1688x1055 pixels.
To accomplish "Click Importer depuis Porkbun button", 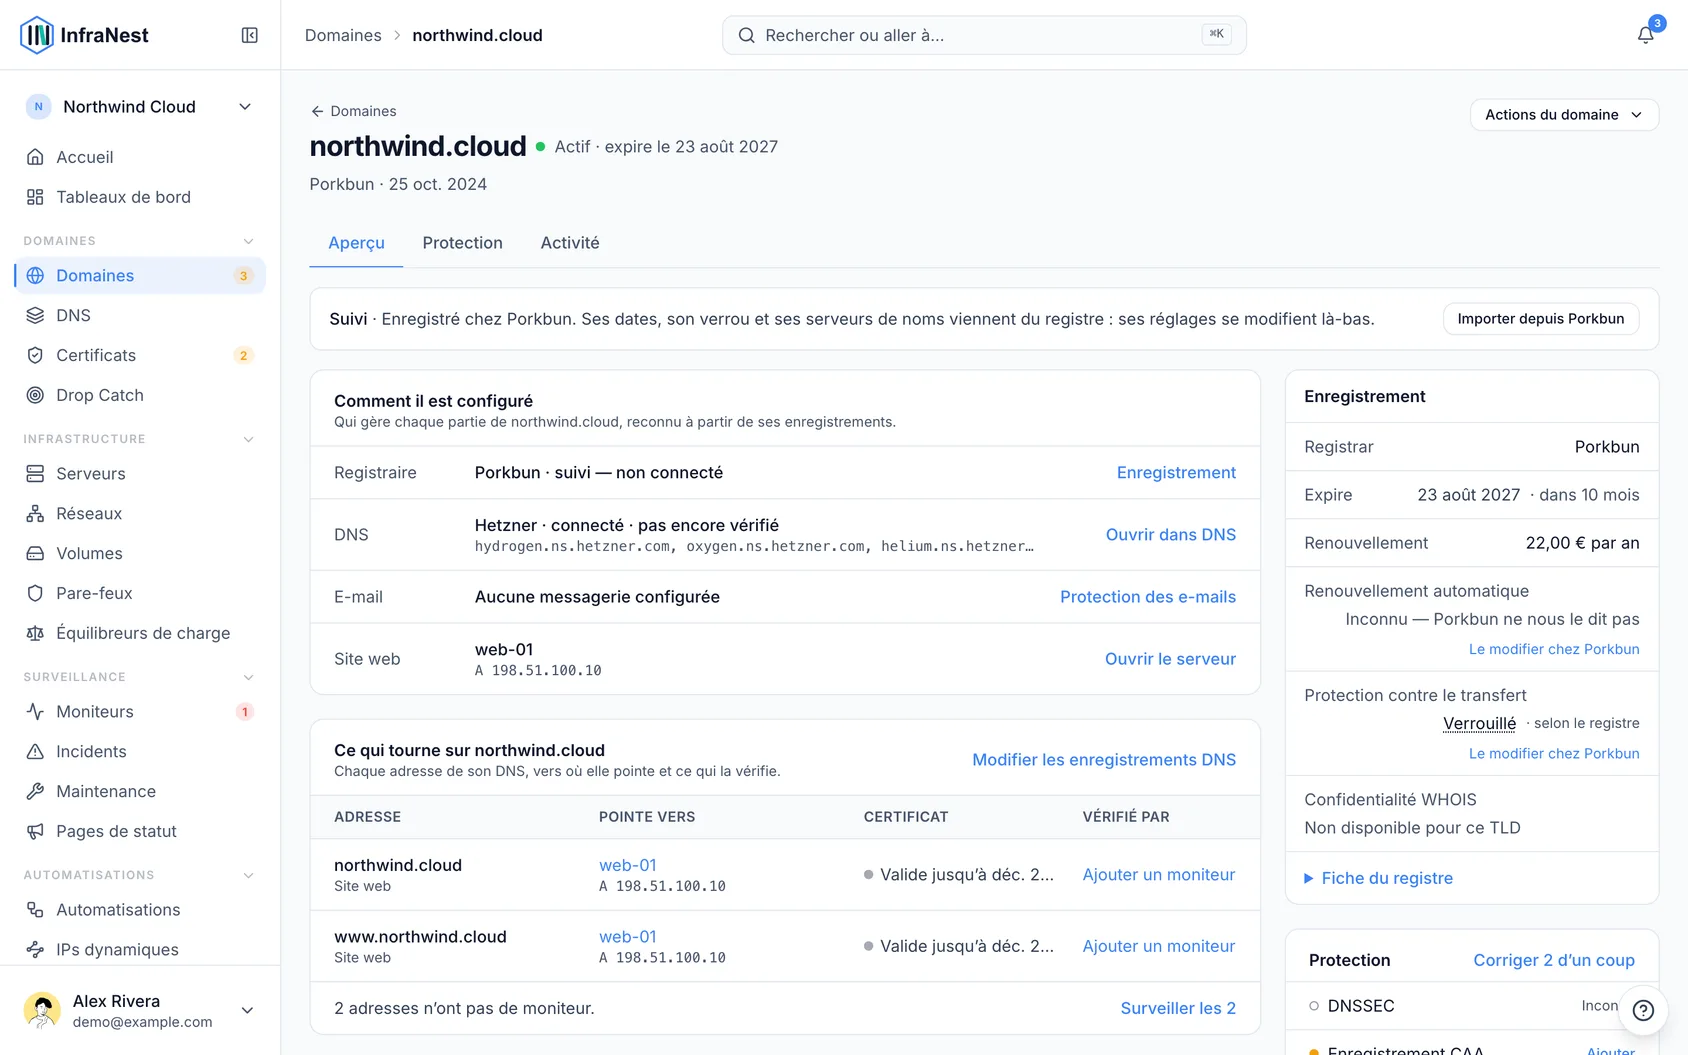I will pyautogui.click(x=1540, y=319).
